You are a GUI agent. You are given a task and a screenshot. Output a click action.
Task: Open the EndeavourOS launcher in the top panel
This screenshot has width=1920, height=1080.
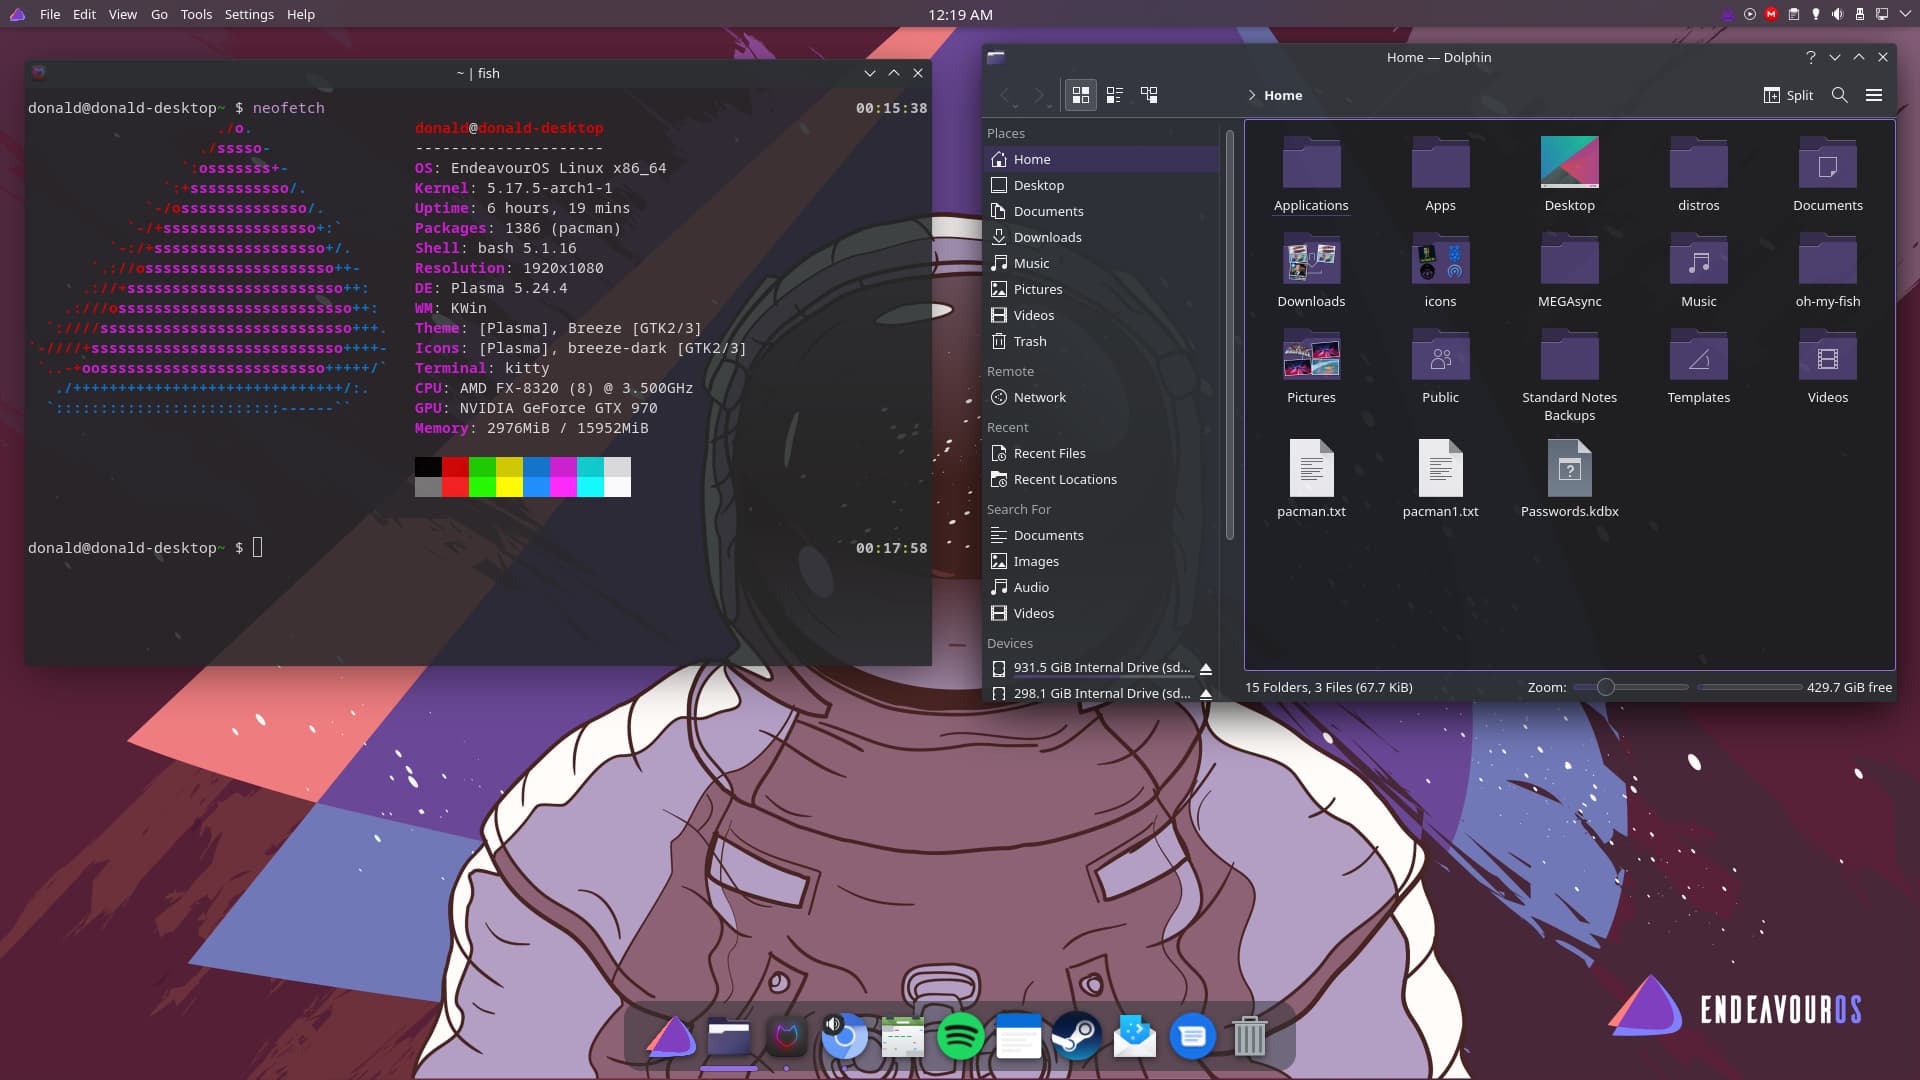point(16,14)
